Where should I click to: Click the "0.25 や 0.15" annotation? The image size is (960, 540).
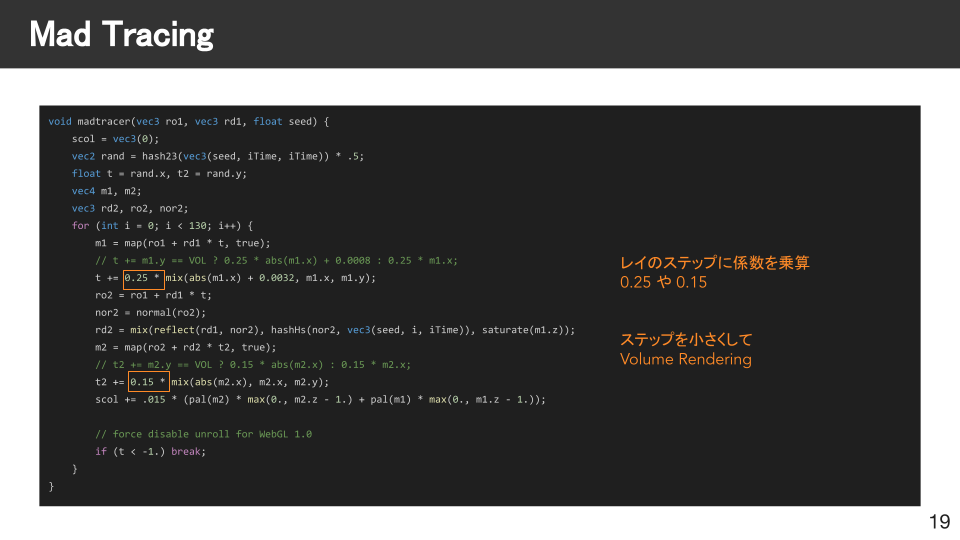[x=663, y=283]
